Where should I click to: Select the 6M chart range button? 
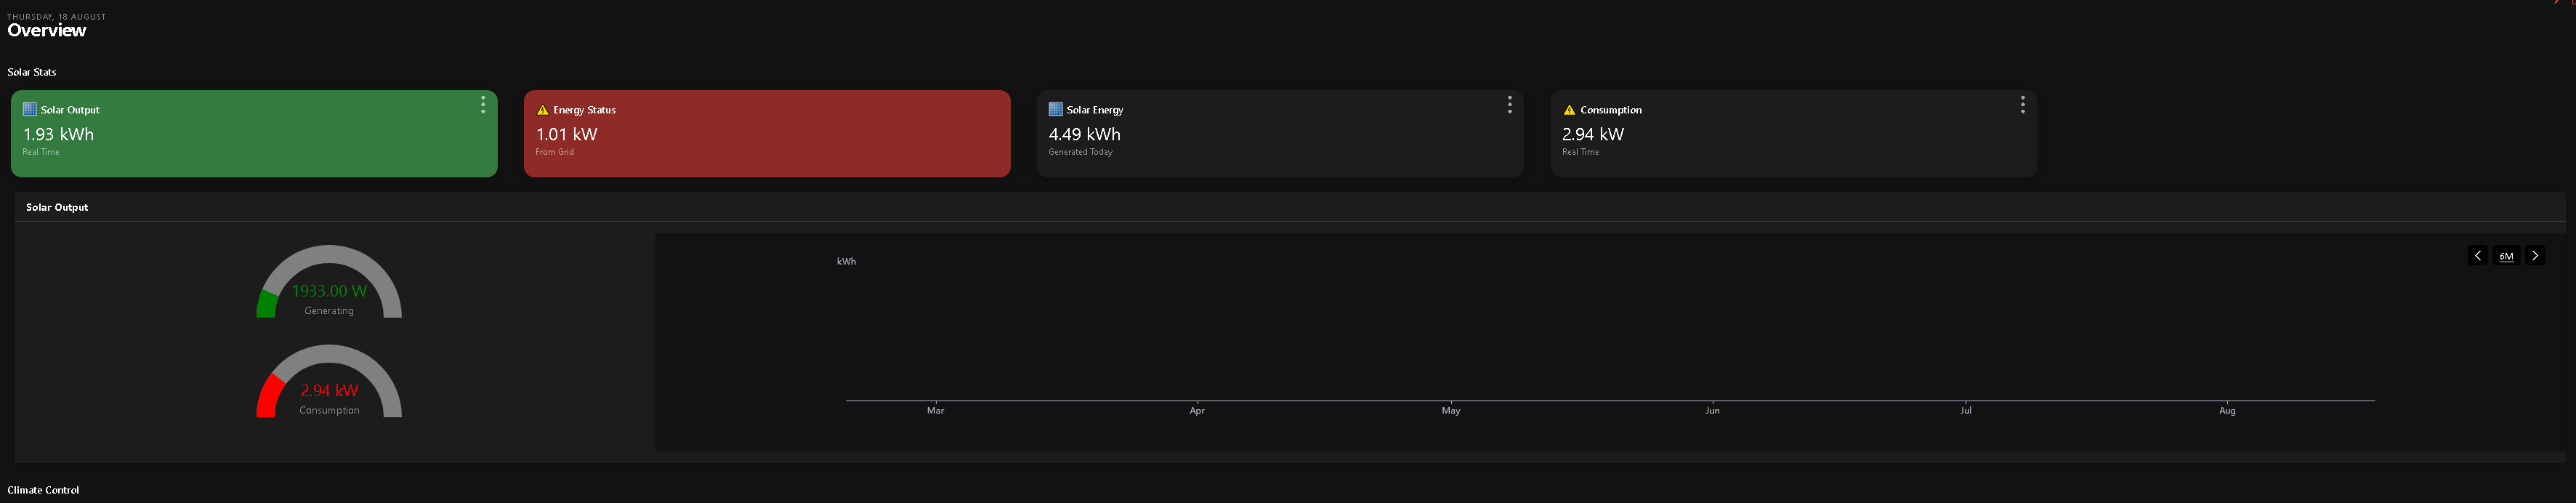coord(2506,256)
